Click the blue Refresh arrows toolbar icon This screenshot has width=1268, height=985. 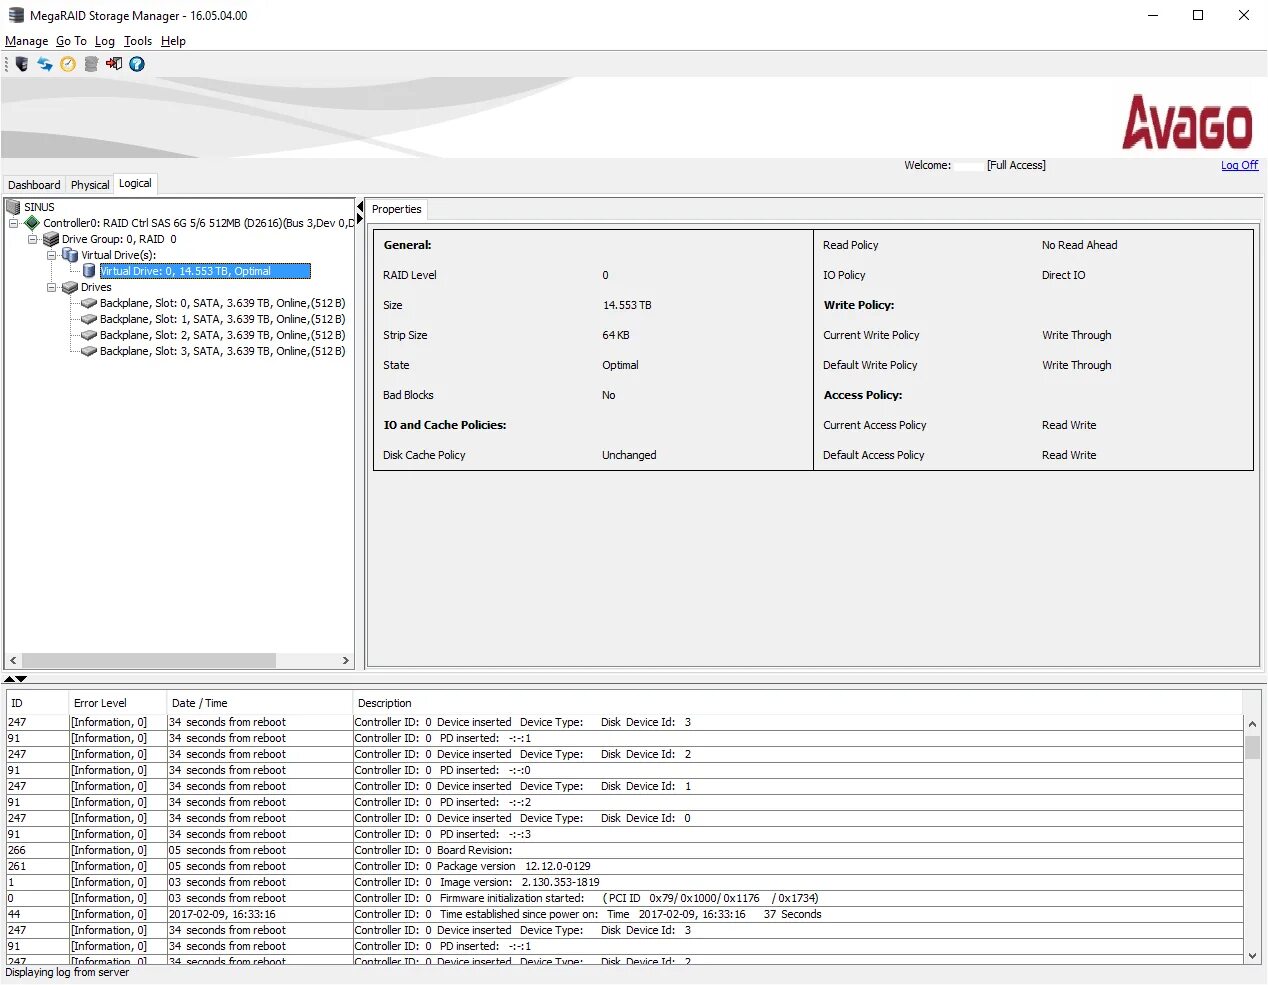coord(45,64)
